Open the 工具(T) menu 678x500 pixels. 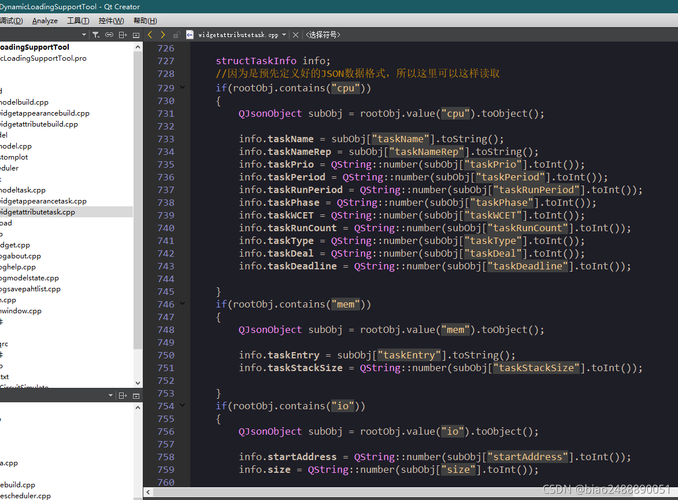(78, 21)
